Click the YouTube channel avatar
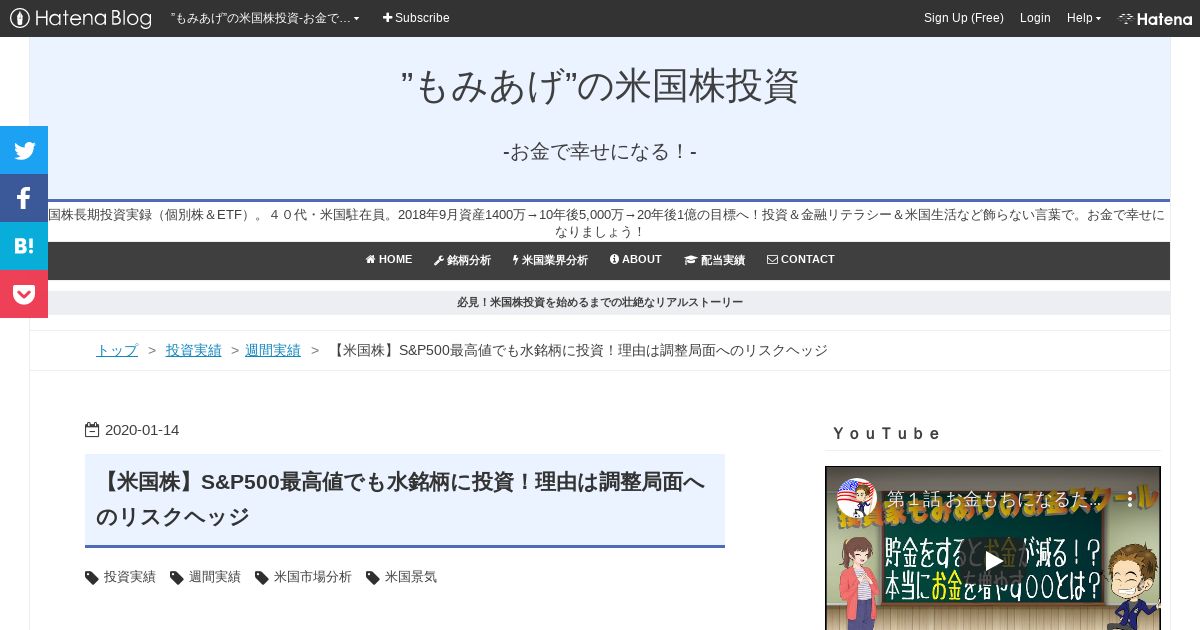This screenshot has height=630, width=1200. point(857,498)
